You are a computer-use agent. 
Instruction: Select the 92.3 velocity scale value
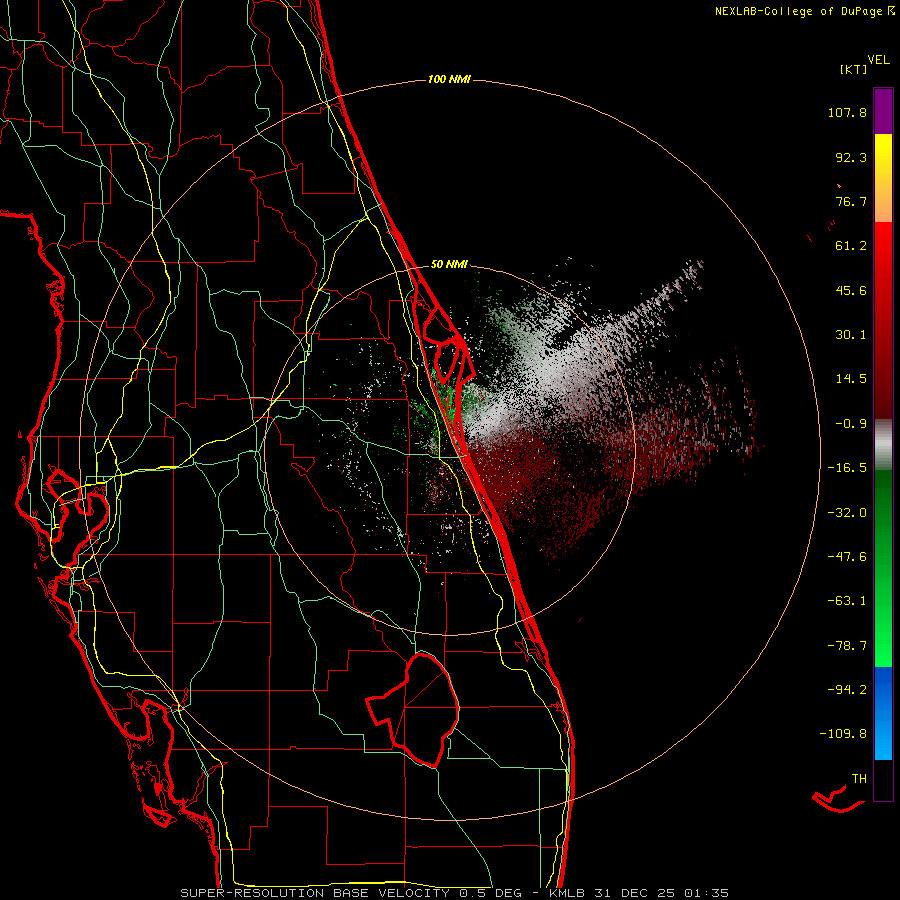click(x=851, y=157)
